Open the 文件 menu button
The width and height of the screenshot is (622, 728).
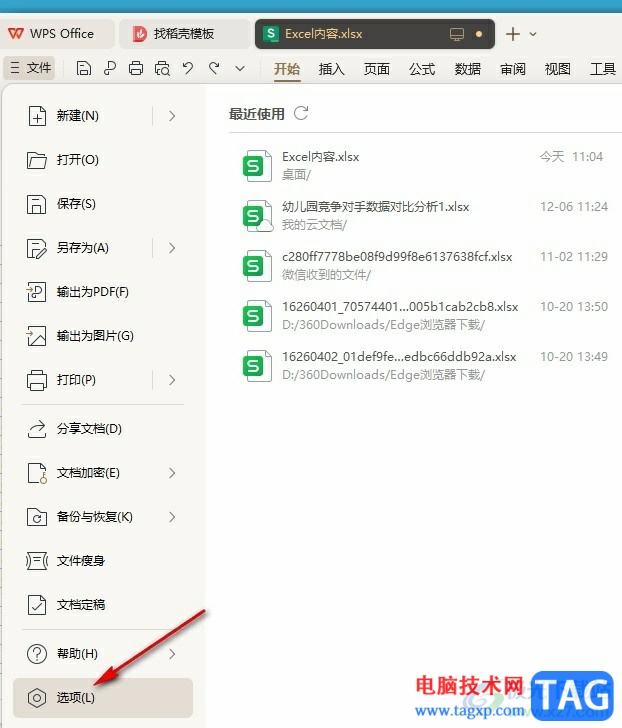pyautogui.click(x=30, y=68)
